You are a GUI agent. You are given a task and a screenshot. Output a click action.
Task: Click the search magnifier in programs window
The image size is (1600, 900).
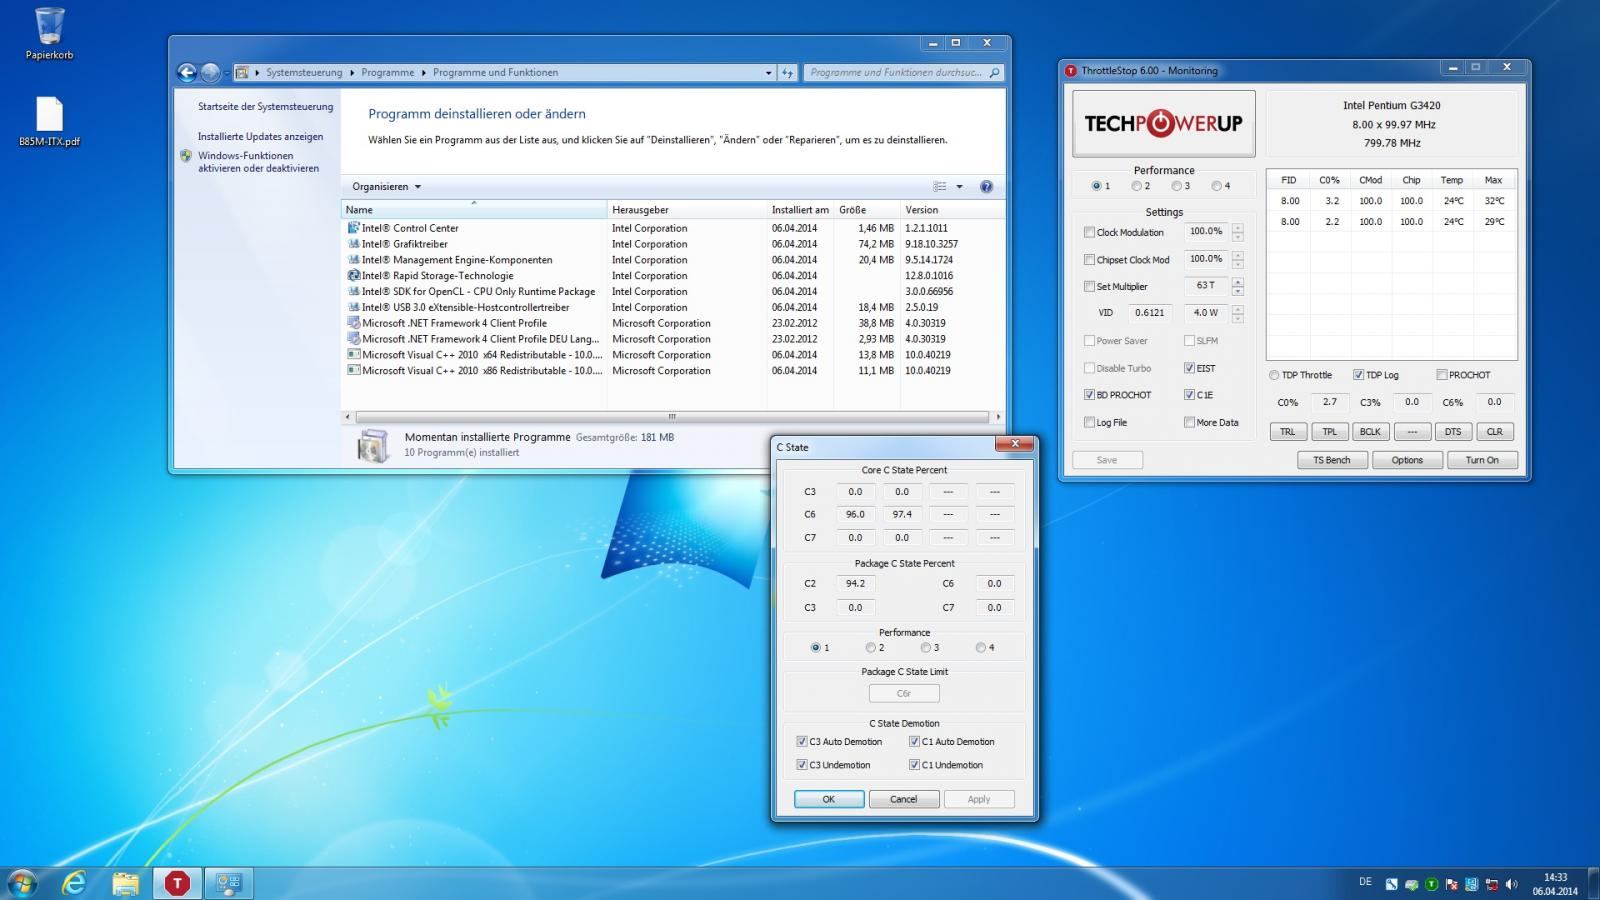click(x=994, y=73)
